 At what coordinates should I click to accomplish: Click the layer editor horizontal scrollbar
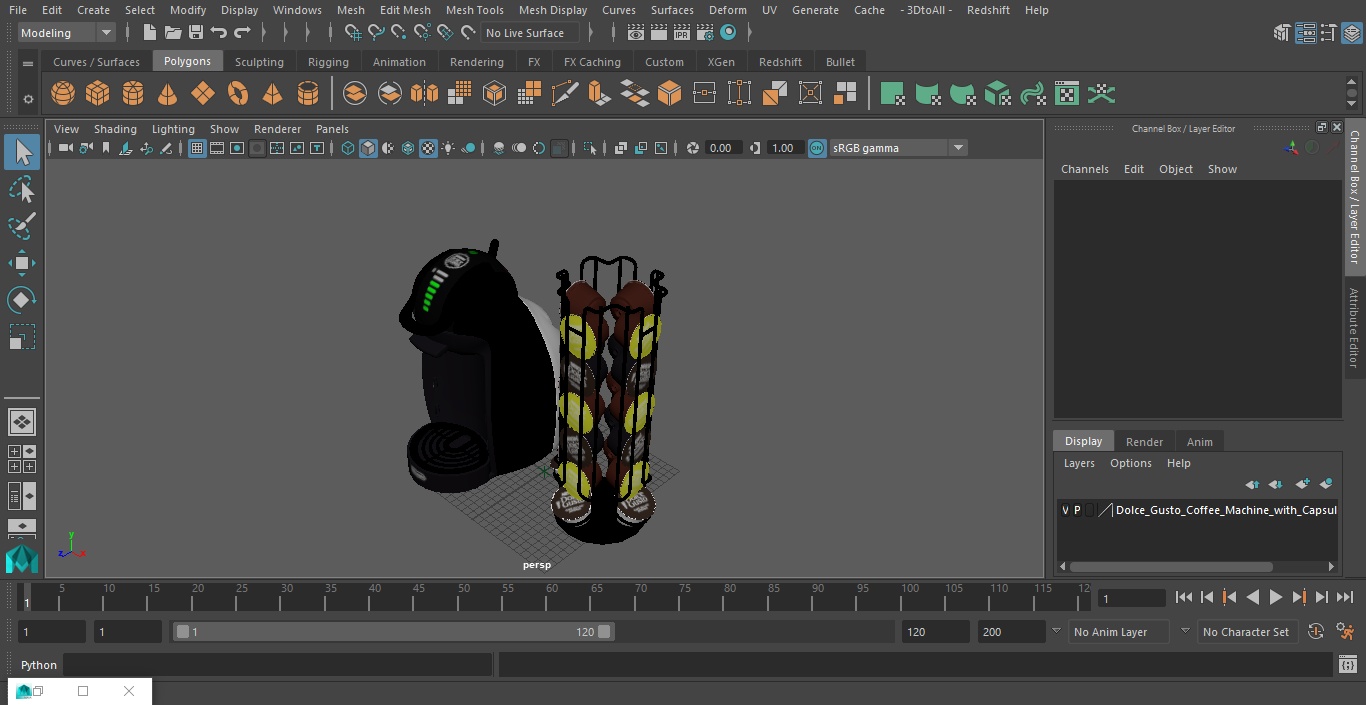(1170, 566)
